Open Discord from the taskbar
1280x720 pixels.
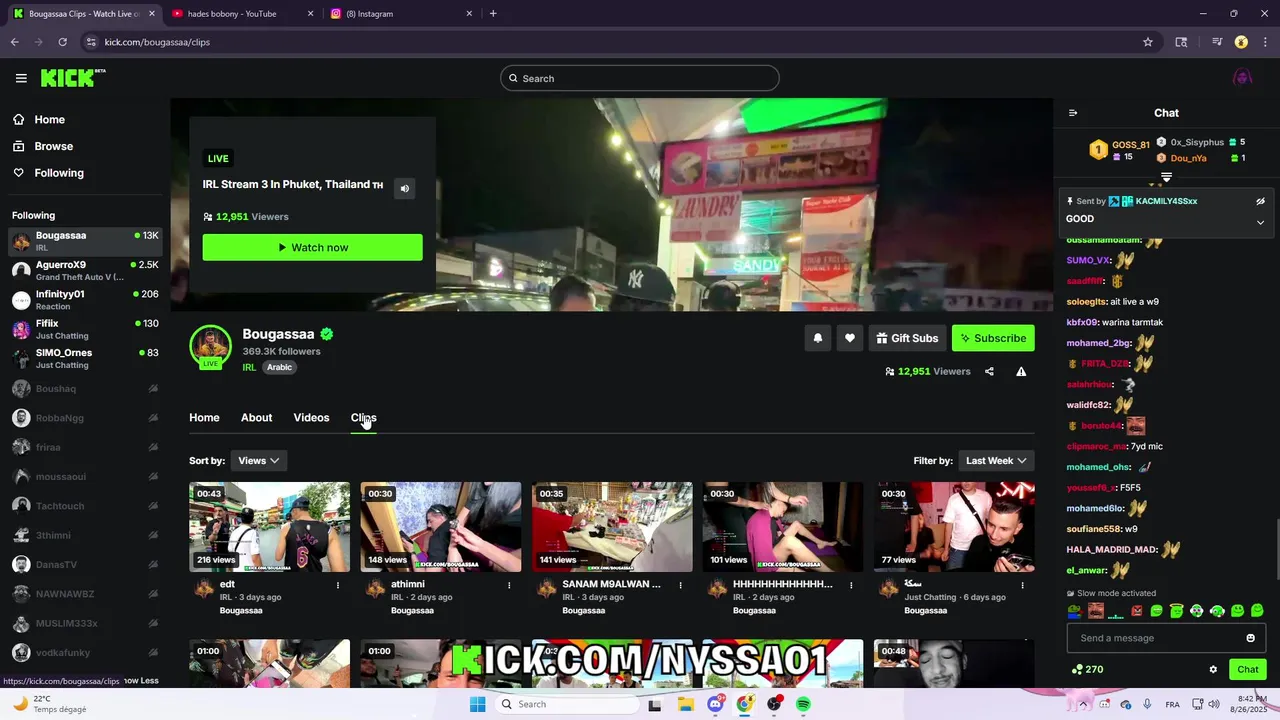tap(715, 704)
